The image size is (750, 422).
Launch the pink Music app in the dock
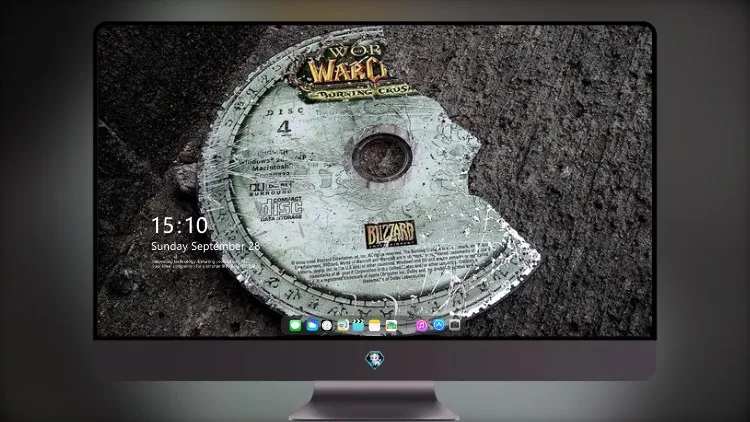click(x=422, y=325)
